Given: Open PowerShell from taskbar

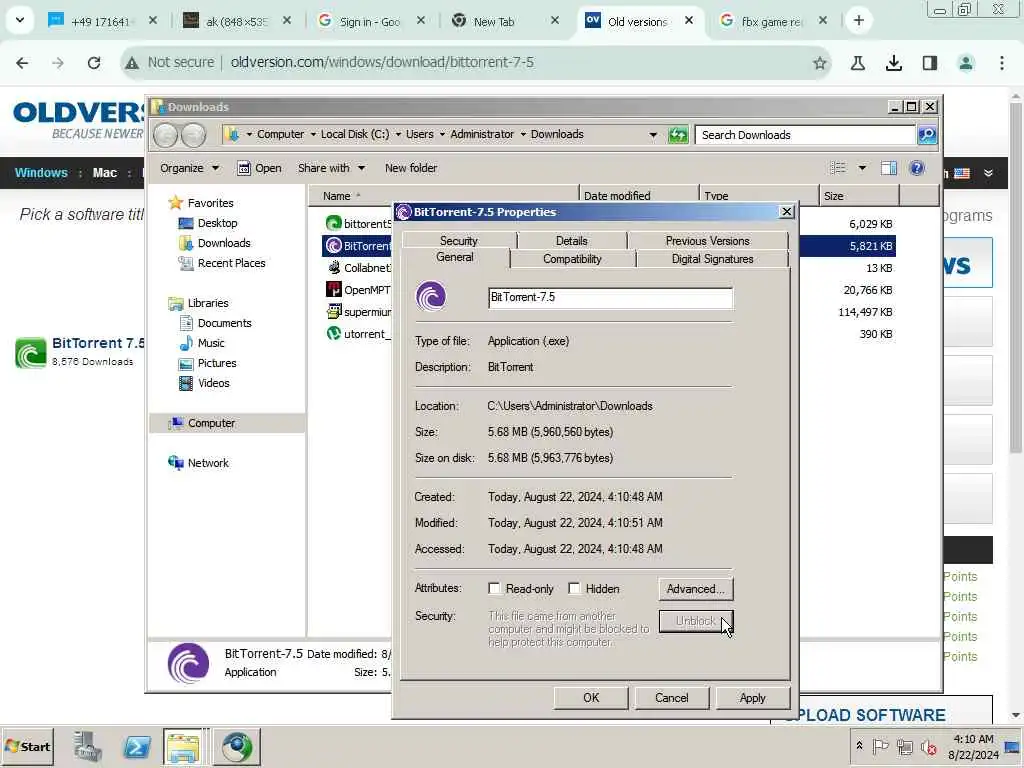Looking at the screenshot, I should pyautogui.click(x=136, y=747).
